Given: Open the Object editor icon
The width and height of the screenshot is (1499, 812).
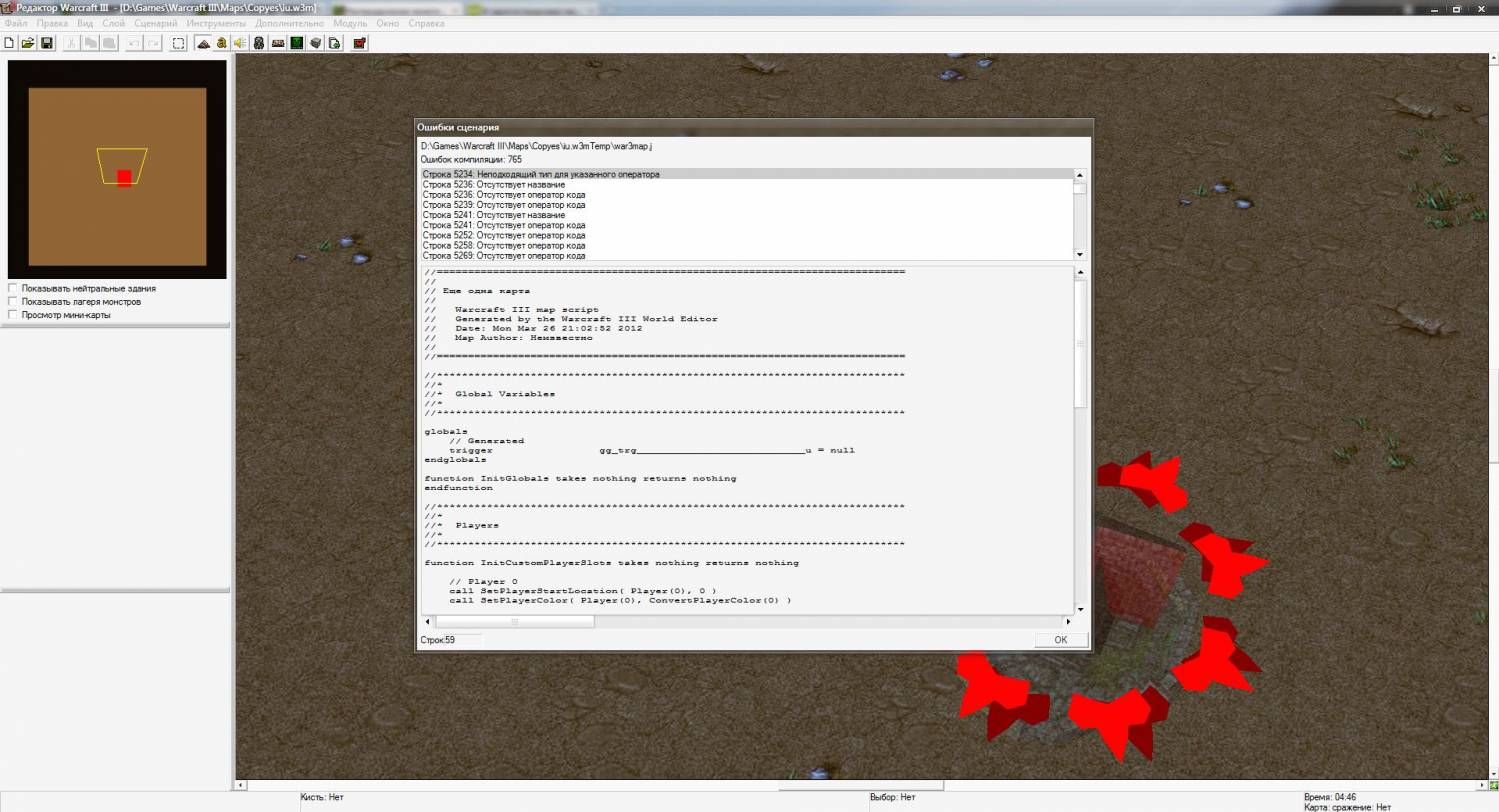Looking at the screenshot, I should (x=259, y=43).
